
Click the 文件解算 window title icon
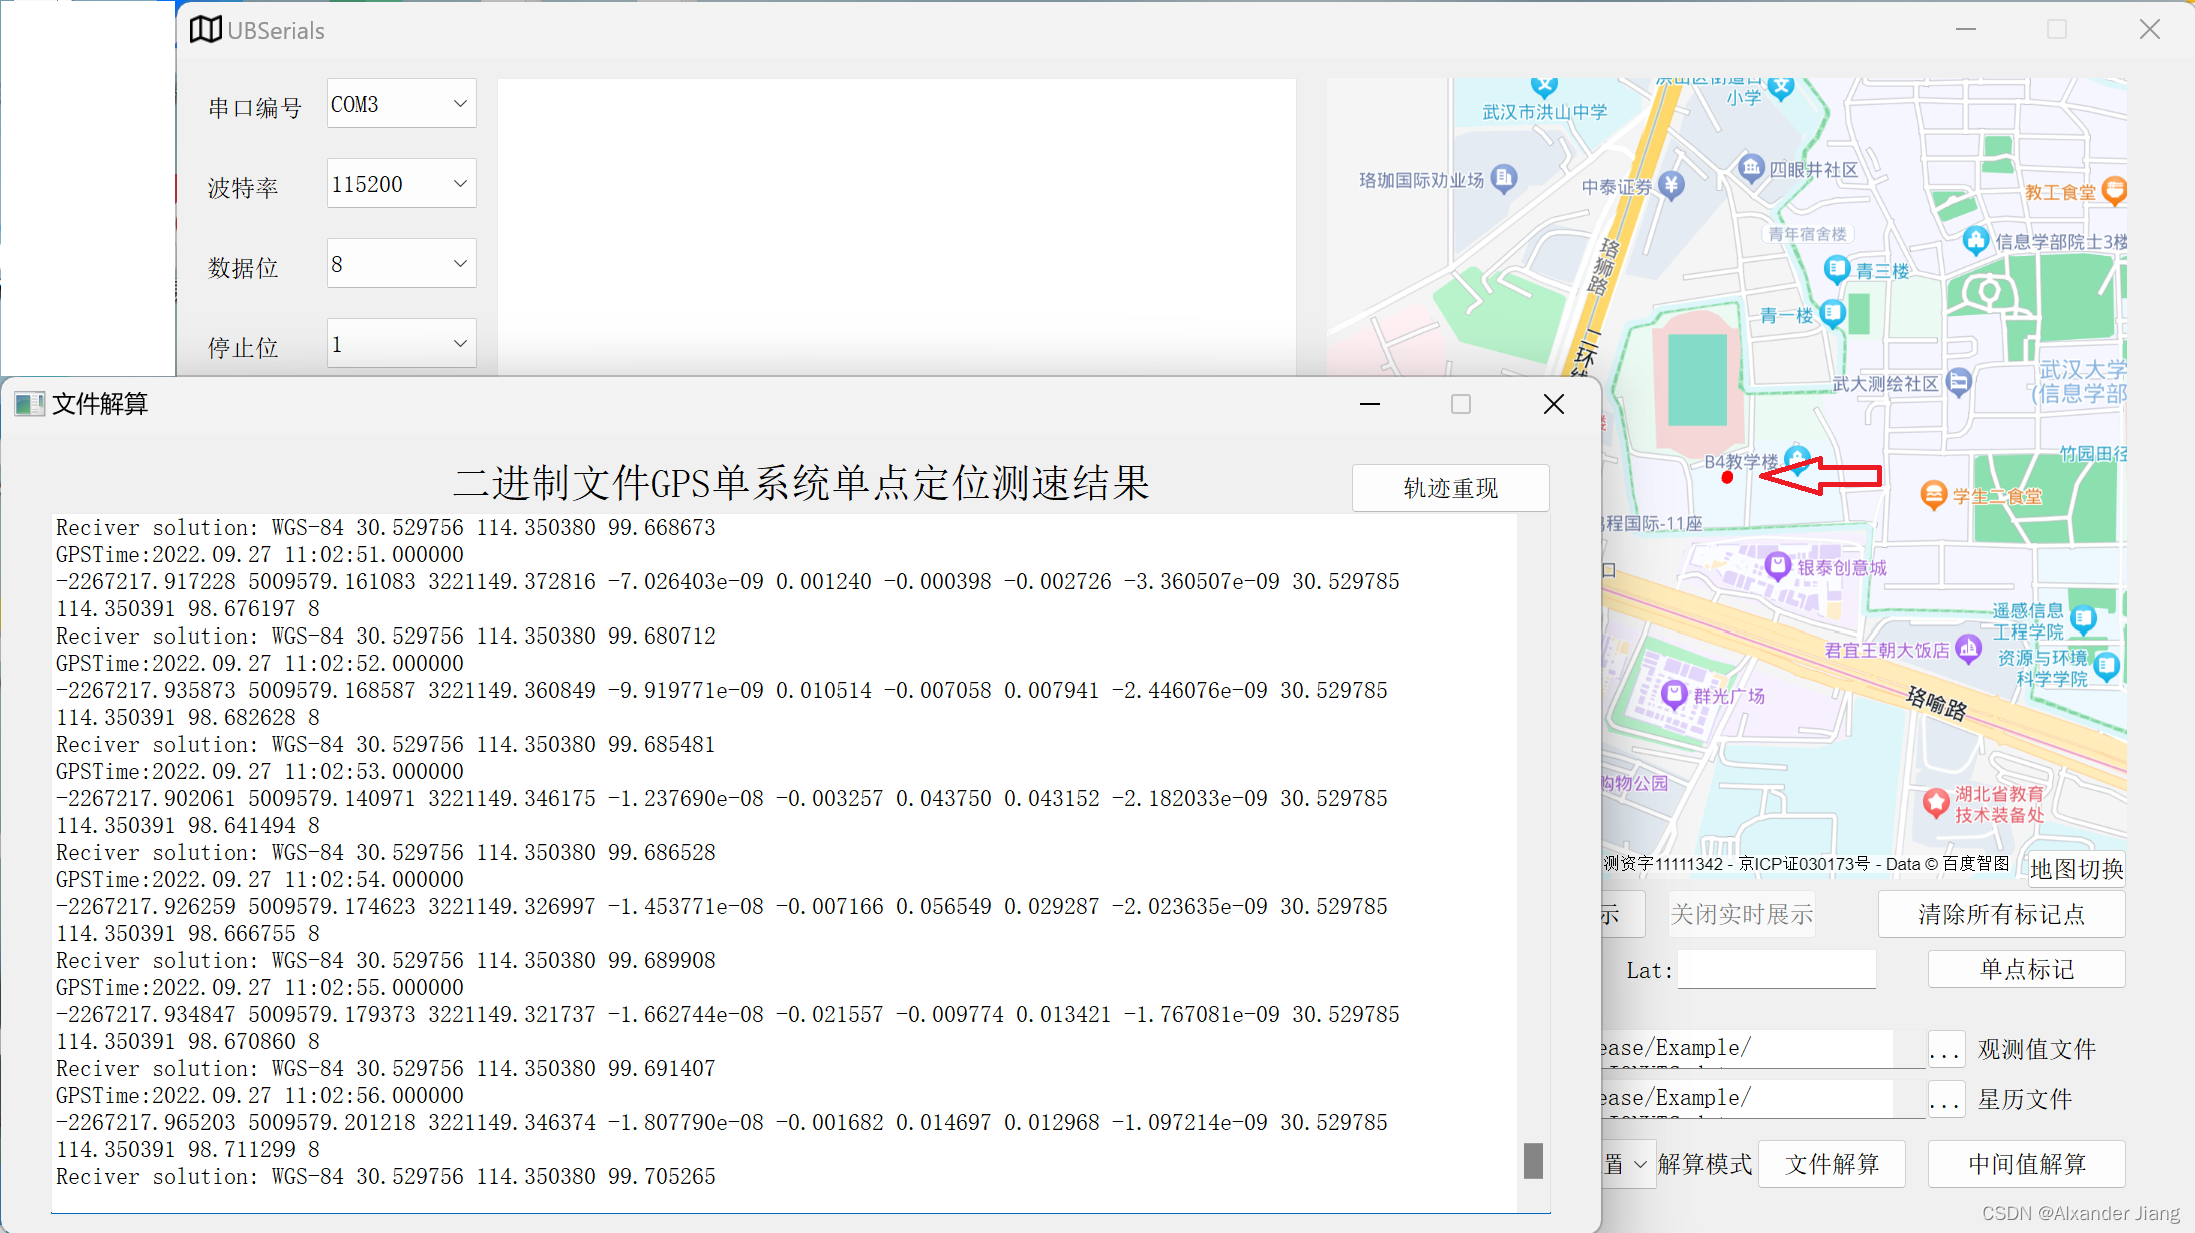point(29,404)
